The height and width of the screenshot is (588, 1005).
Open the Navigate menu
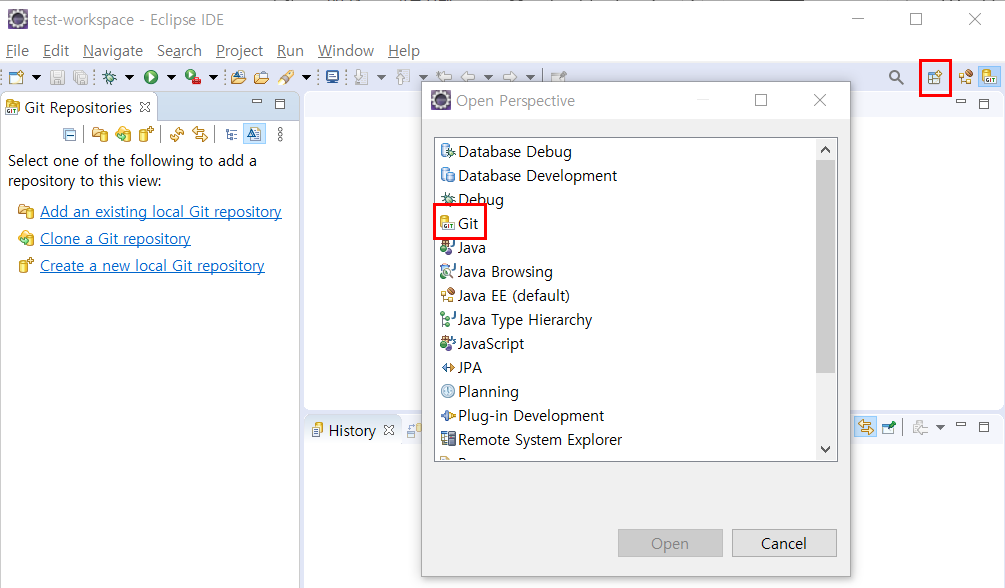pyautogui.click(x=113, y=51)
